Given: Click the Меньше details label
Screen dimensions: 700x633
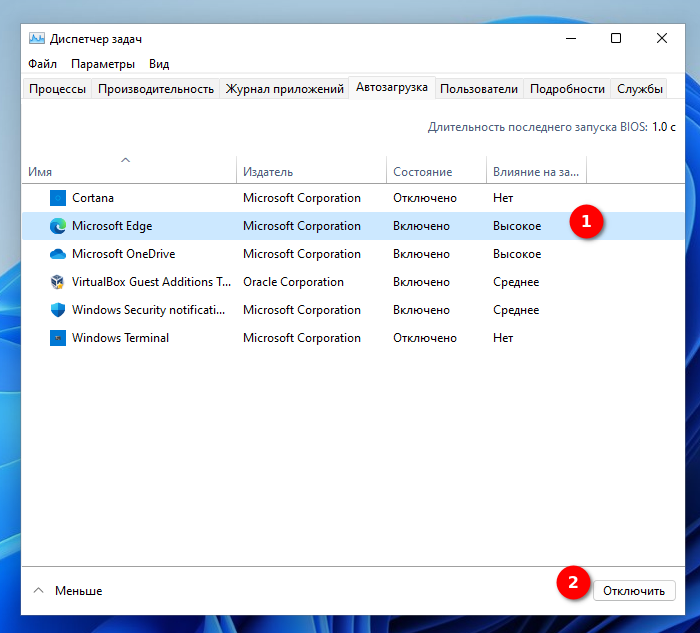Looking at the screenshot, I should click(x=79, y=591).
